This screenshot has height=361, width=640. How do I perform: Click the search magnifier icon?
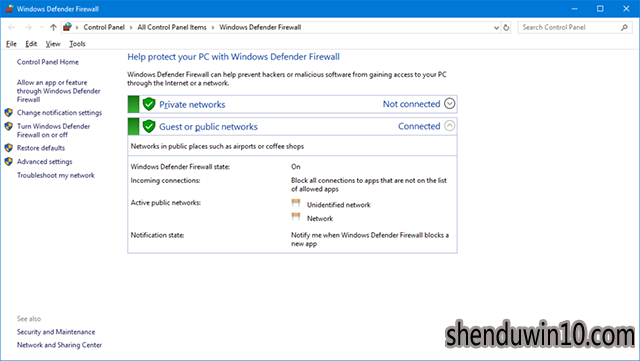click(x=624, y=27)
